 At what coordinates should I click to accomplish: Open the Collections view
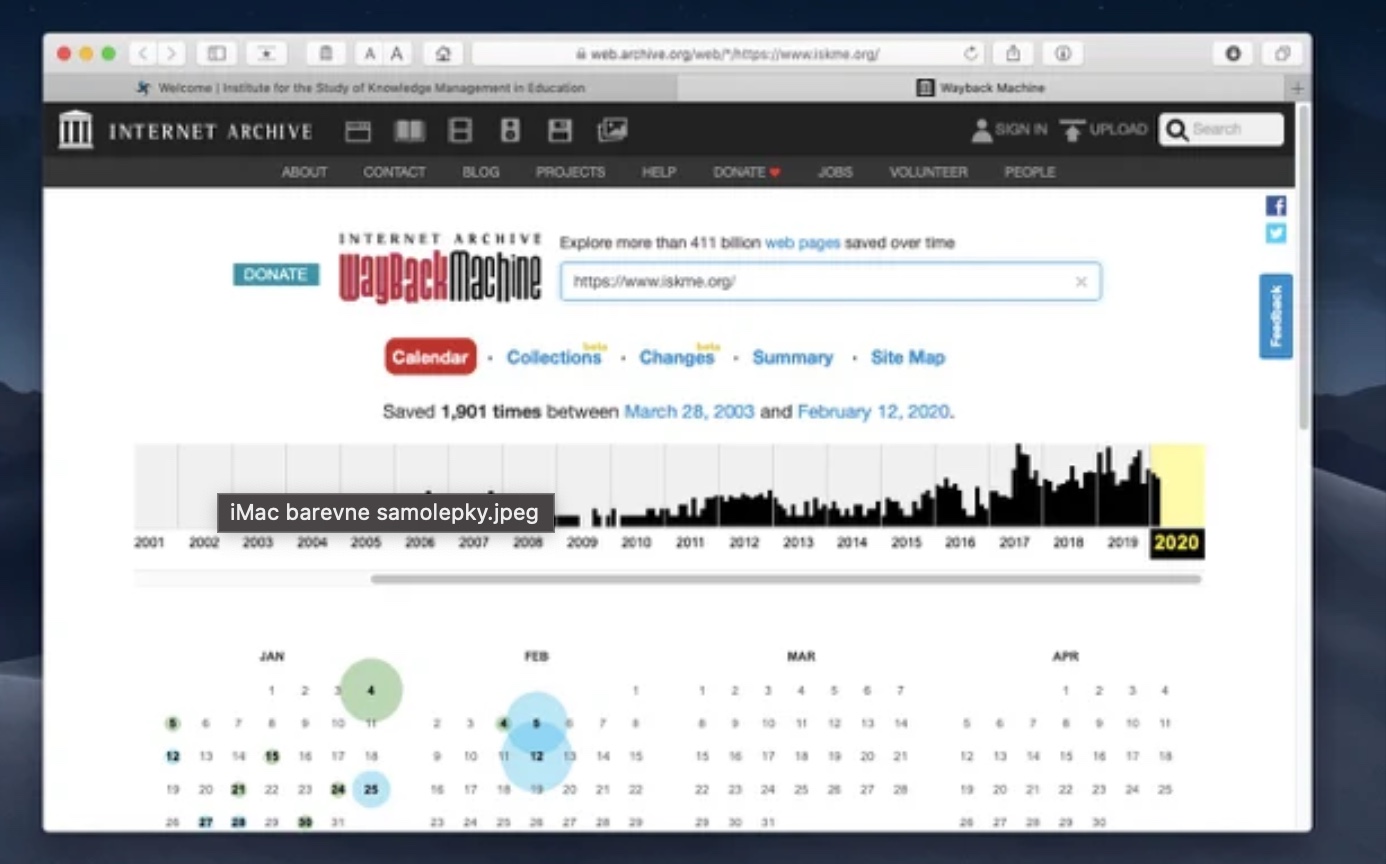point(555,357)
